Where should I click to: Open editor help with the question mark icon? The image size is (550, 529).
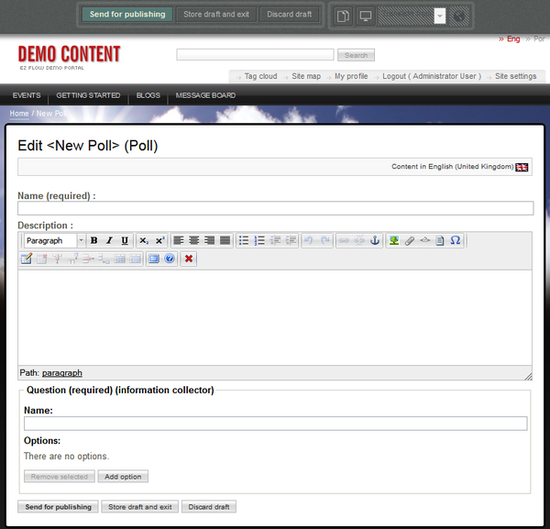tap(169, 259)
